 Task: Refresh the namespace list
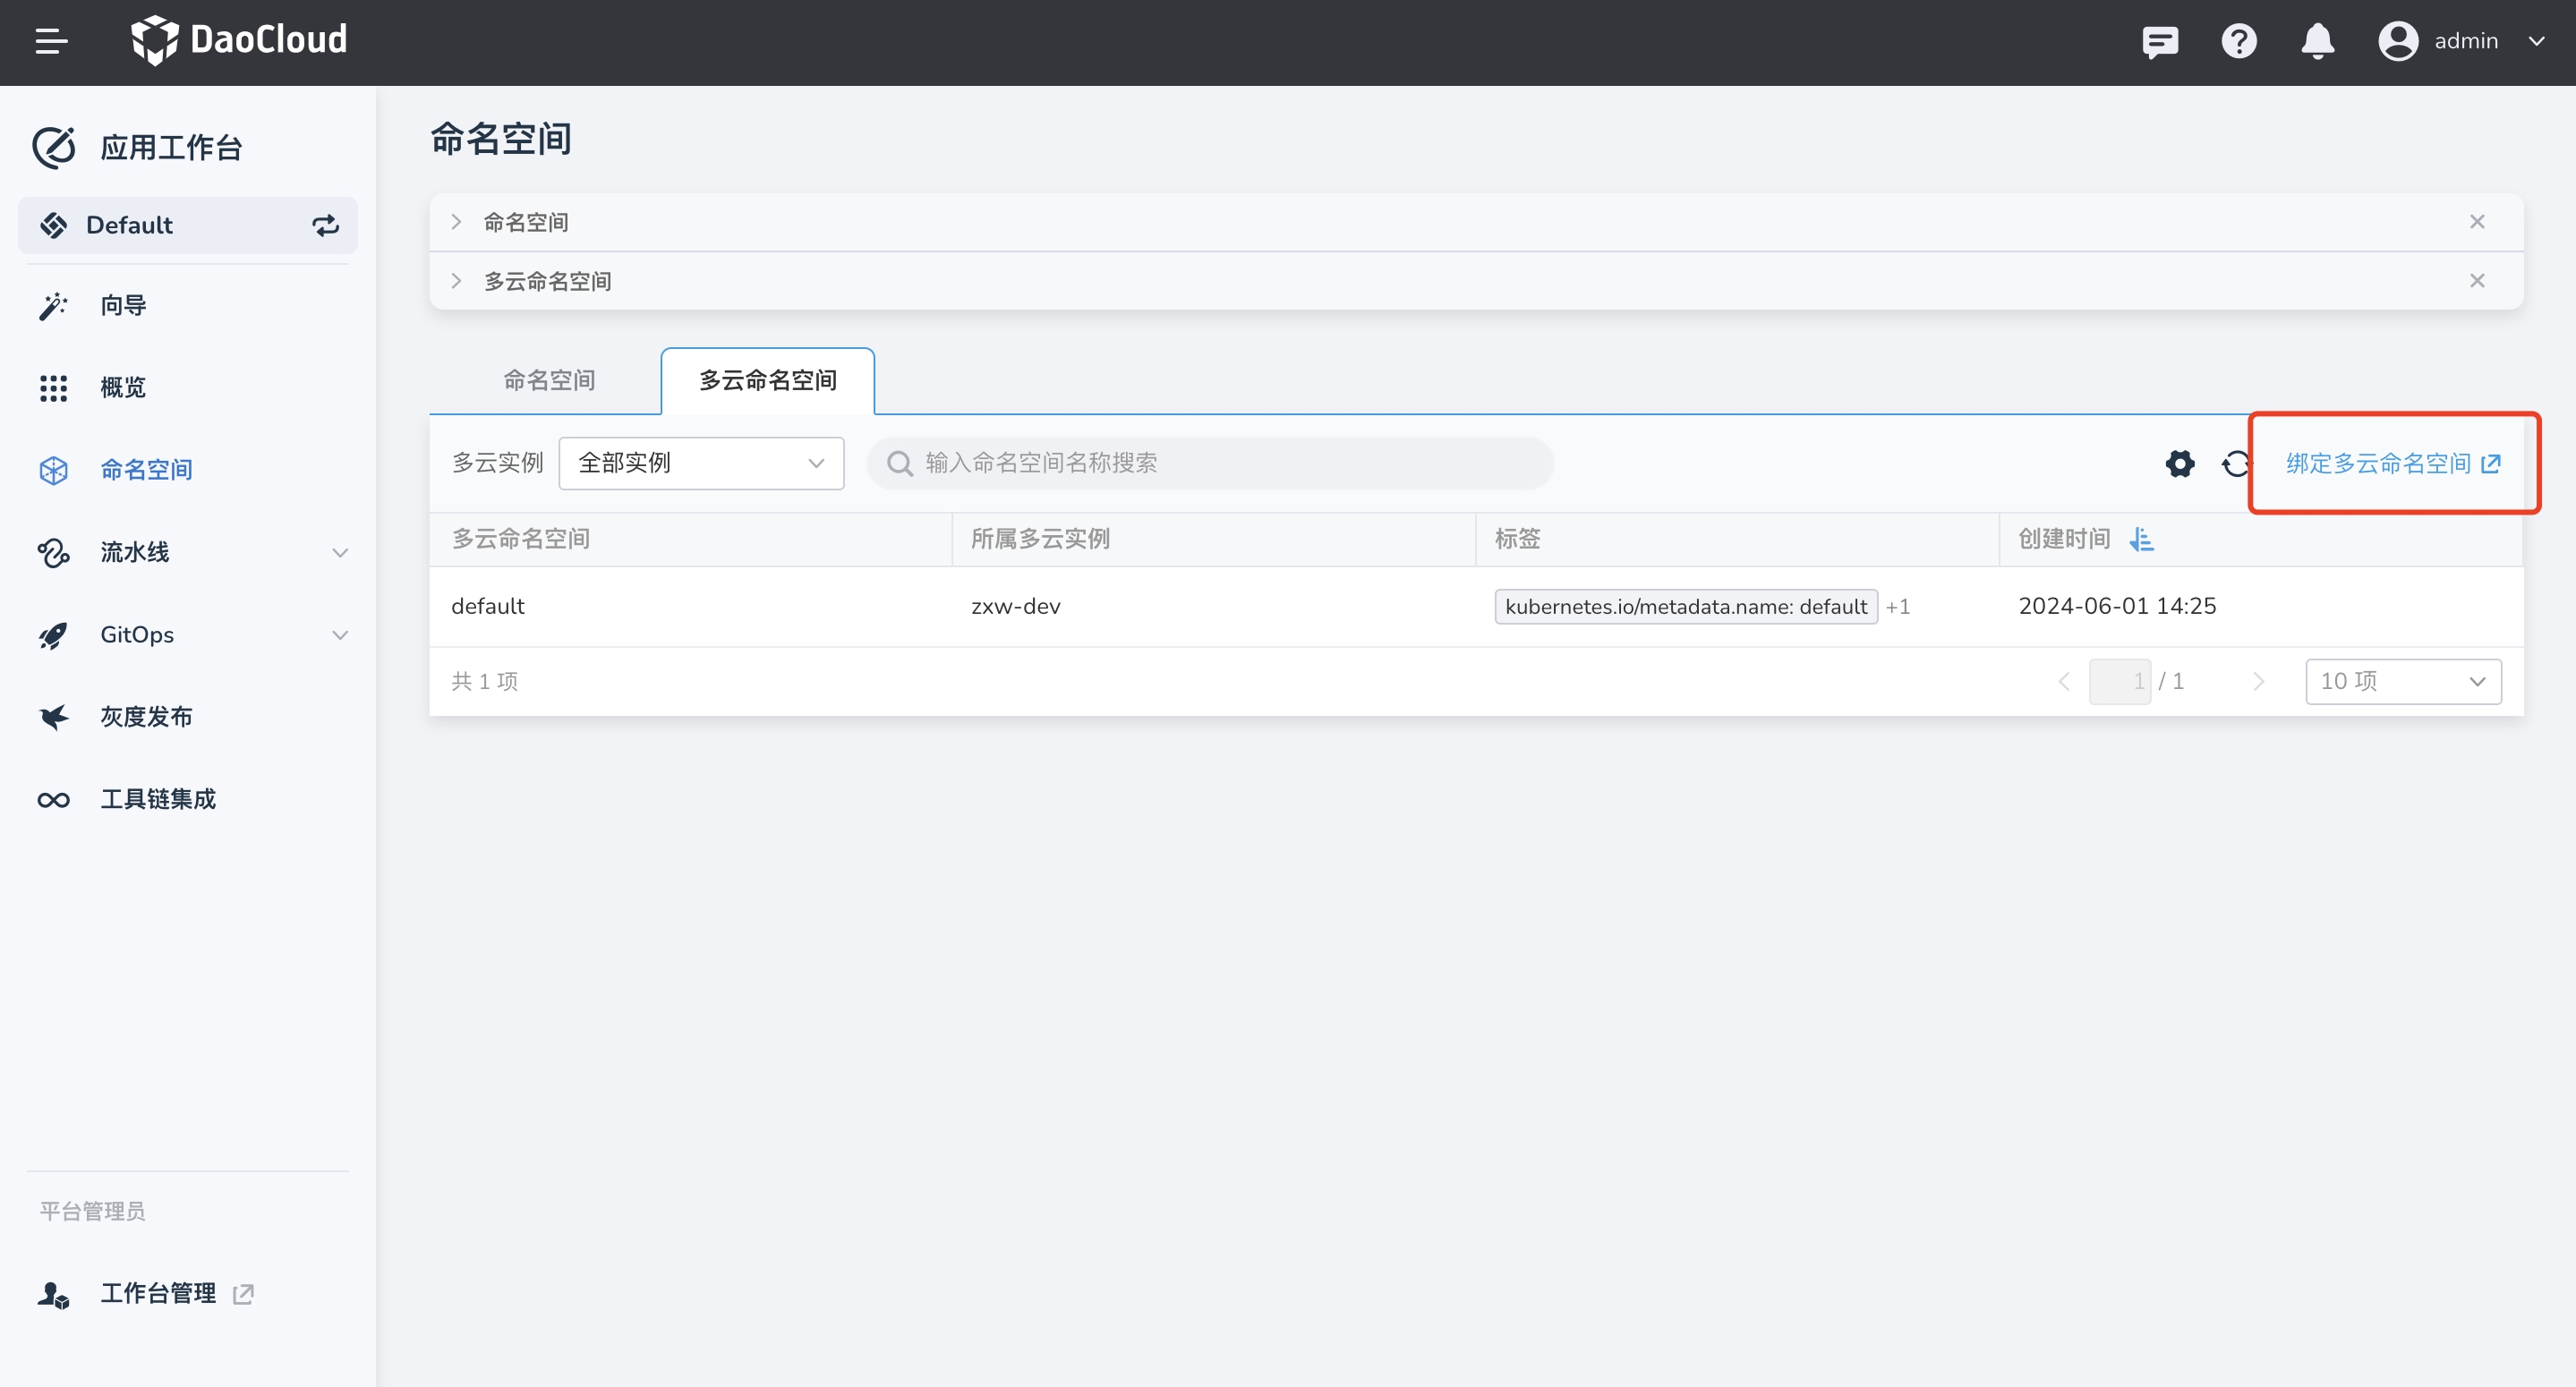coord(2235,463)
